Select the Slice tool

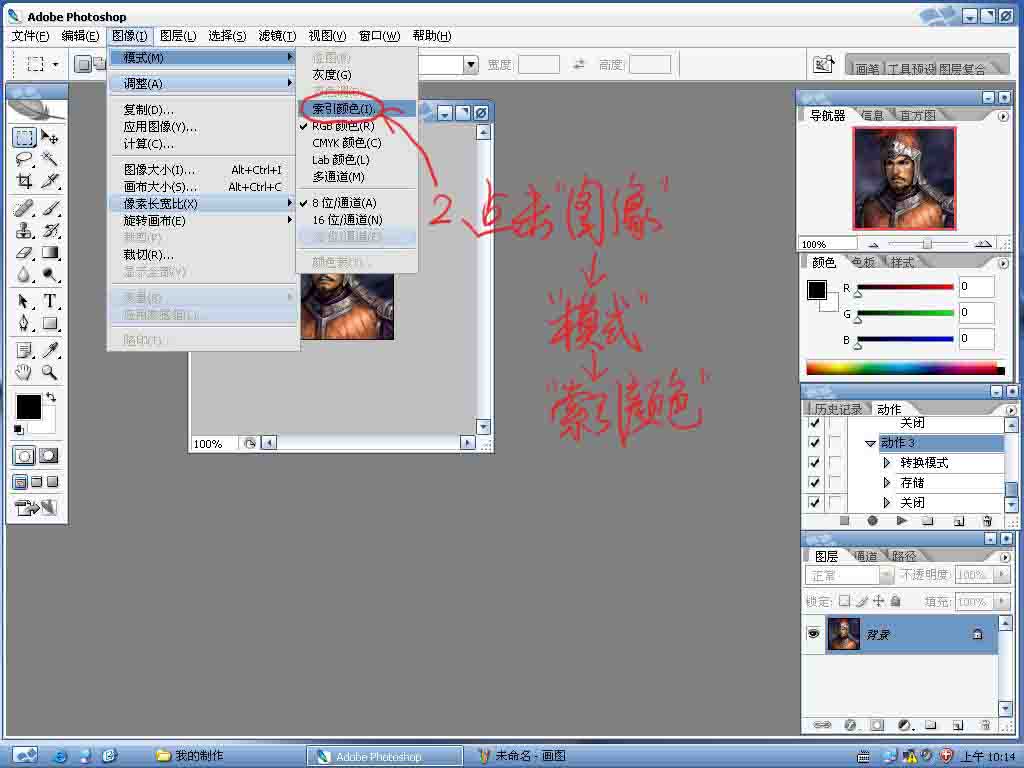(50, 181)
